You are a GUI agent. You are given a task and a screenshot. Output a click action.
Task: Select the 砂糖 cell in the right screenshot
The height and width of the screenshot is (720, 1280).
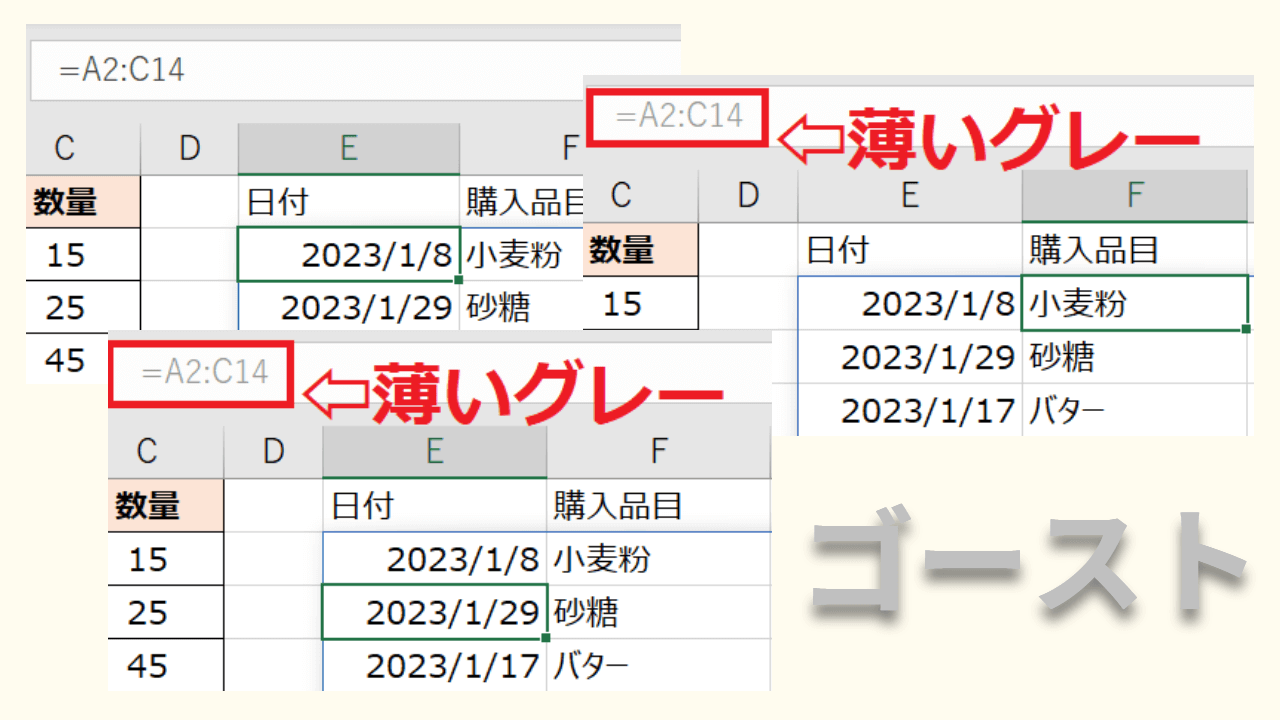(x=1134, y=357)
